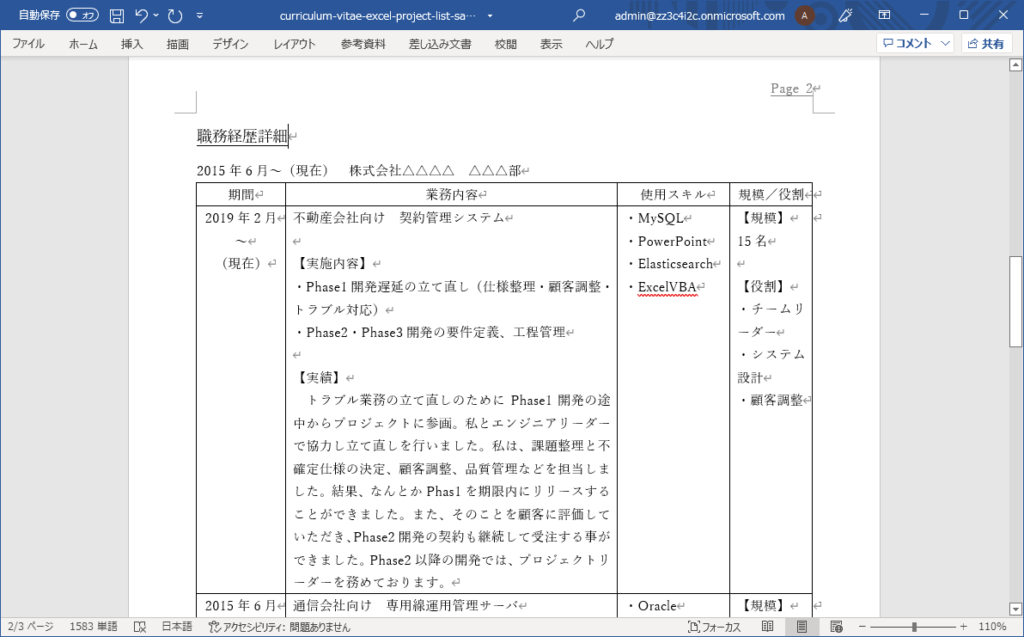
Task: Toggle フォーカス mode in status bar
Action: (715, 626)
